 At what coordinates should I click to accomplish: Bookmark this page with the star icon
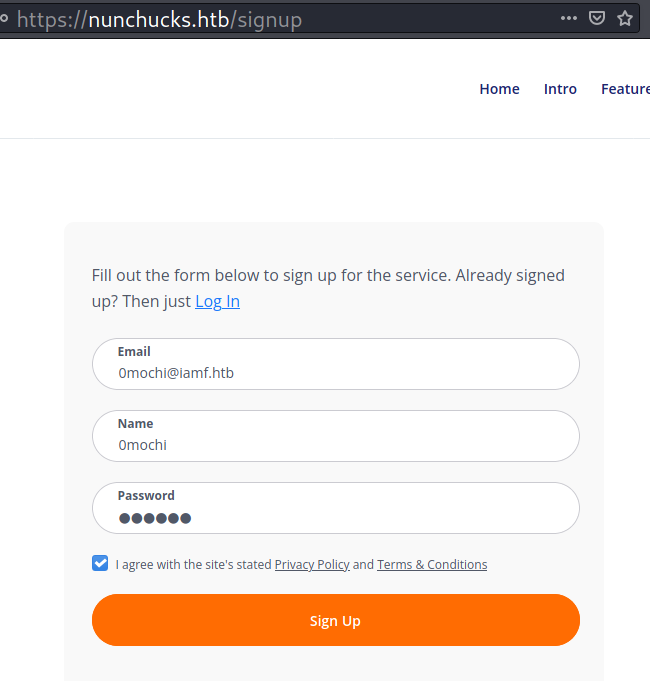[x=625, y=18]
